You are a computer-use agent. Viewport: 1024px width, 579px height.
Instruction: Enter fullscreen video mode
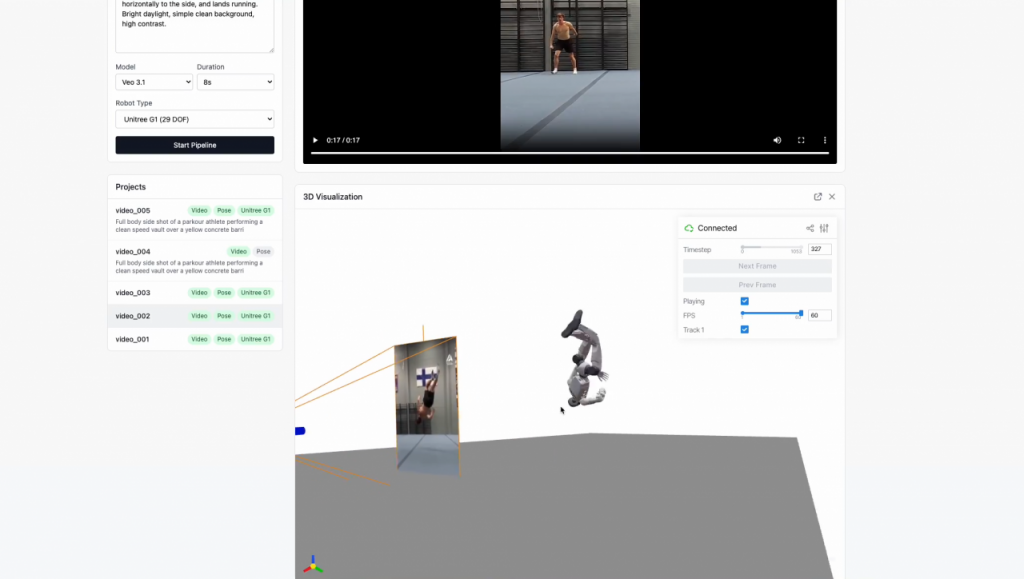coord(801,140)
